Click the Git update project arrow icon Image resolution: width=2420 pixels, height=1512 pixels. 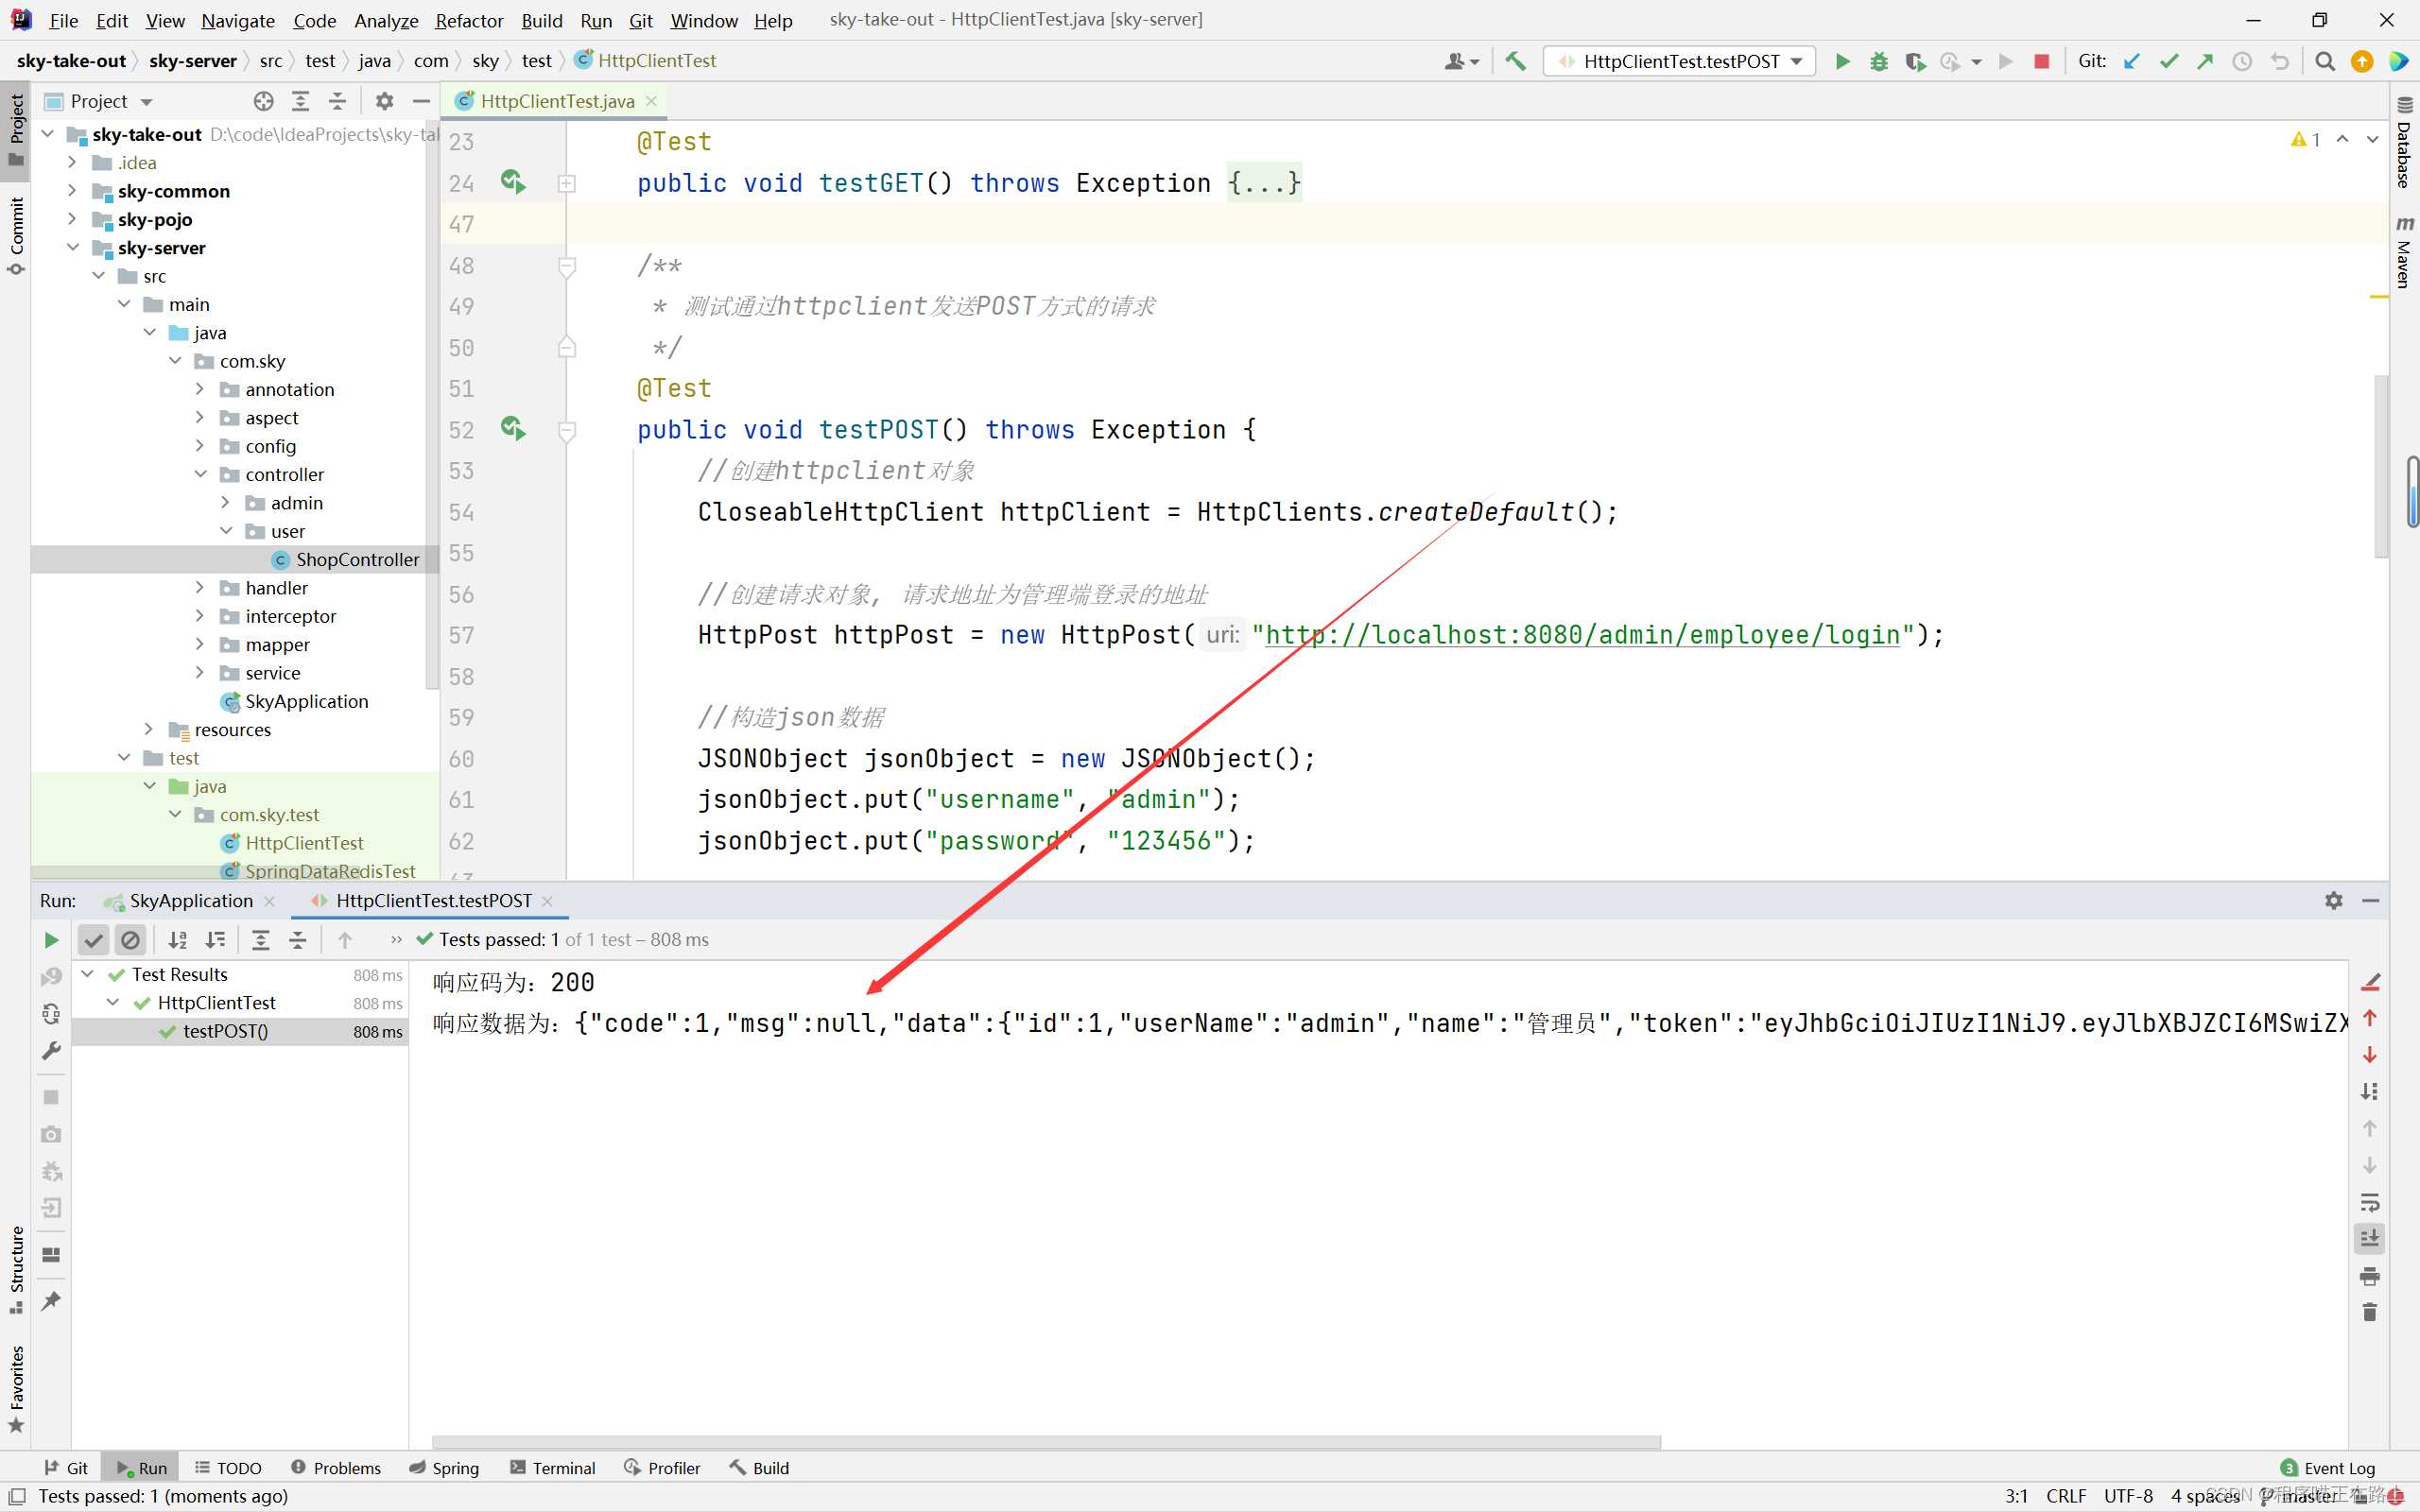[2131, 61]
